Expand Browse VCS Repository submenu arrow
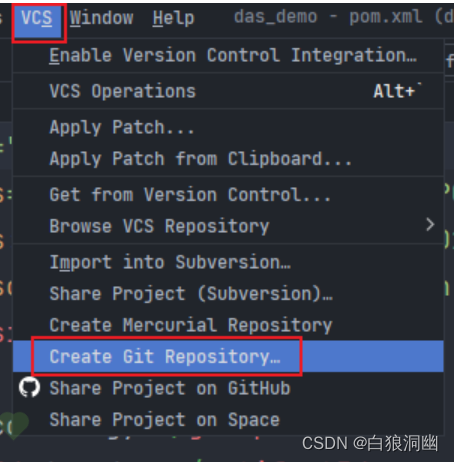This screenshot has width=454, height=462. [430, 225]
